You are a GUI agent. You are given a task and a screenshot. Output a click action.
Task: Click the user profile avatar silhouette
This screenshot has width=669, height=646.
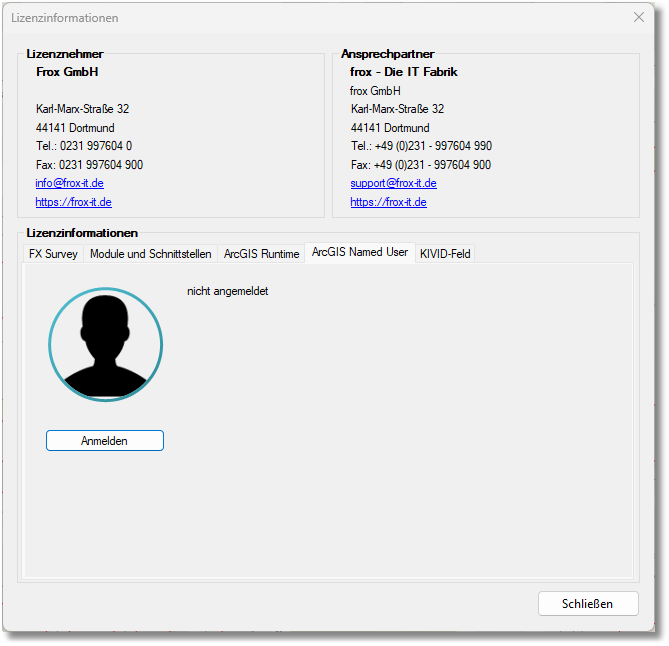[x=105, y=344]
